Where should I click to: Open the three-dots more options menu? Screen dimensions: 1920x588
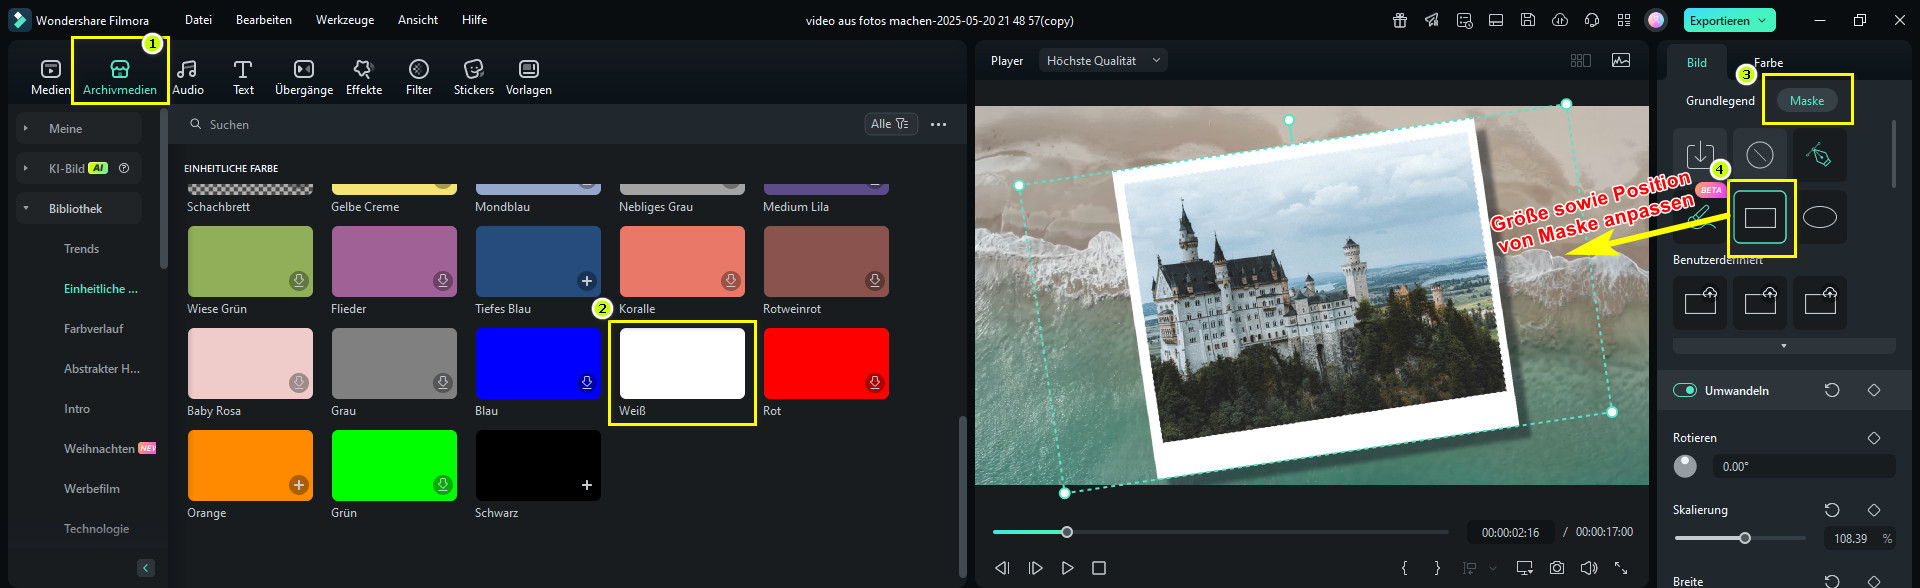[938, 124]
